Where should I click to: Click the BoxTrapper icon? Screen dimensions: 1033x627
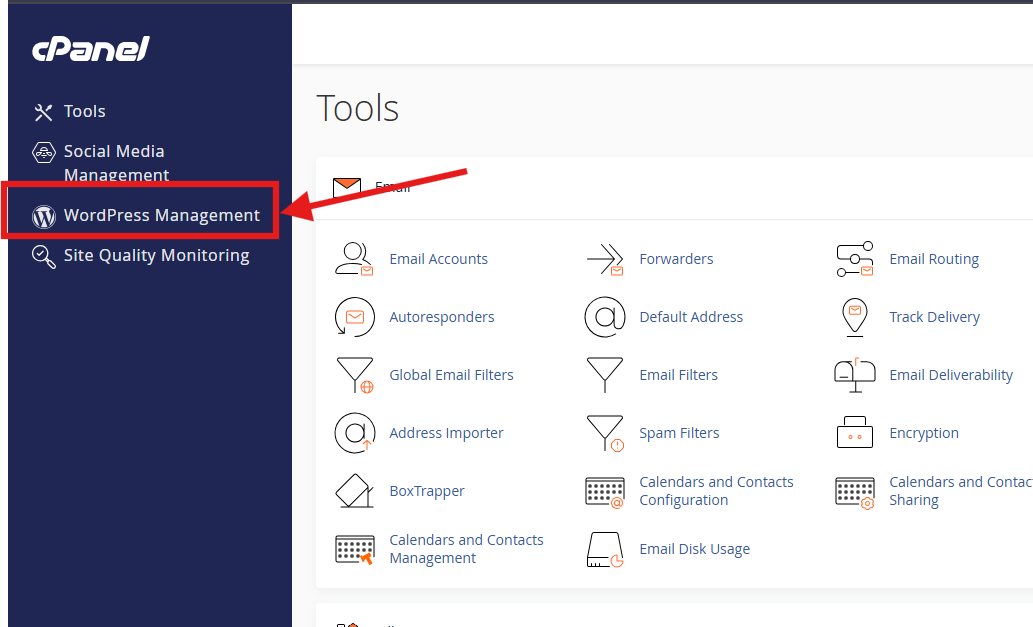(x=354, y=491)
